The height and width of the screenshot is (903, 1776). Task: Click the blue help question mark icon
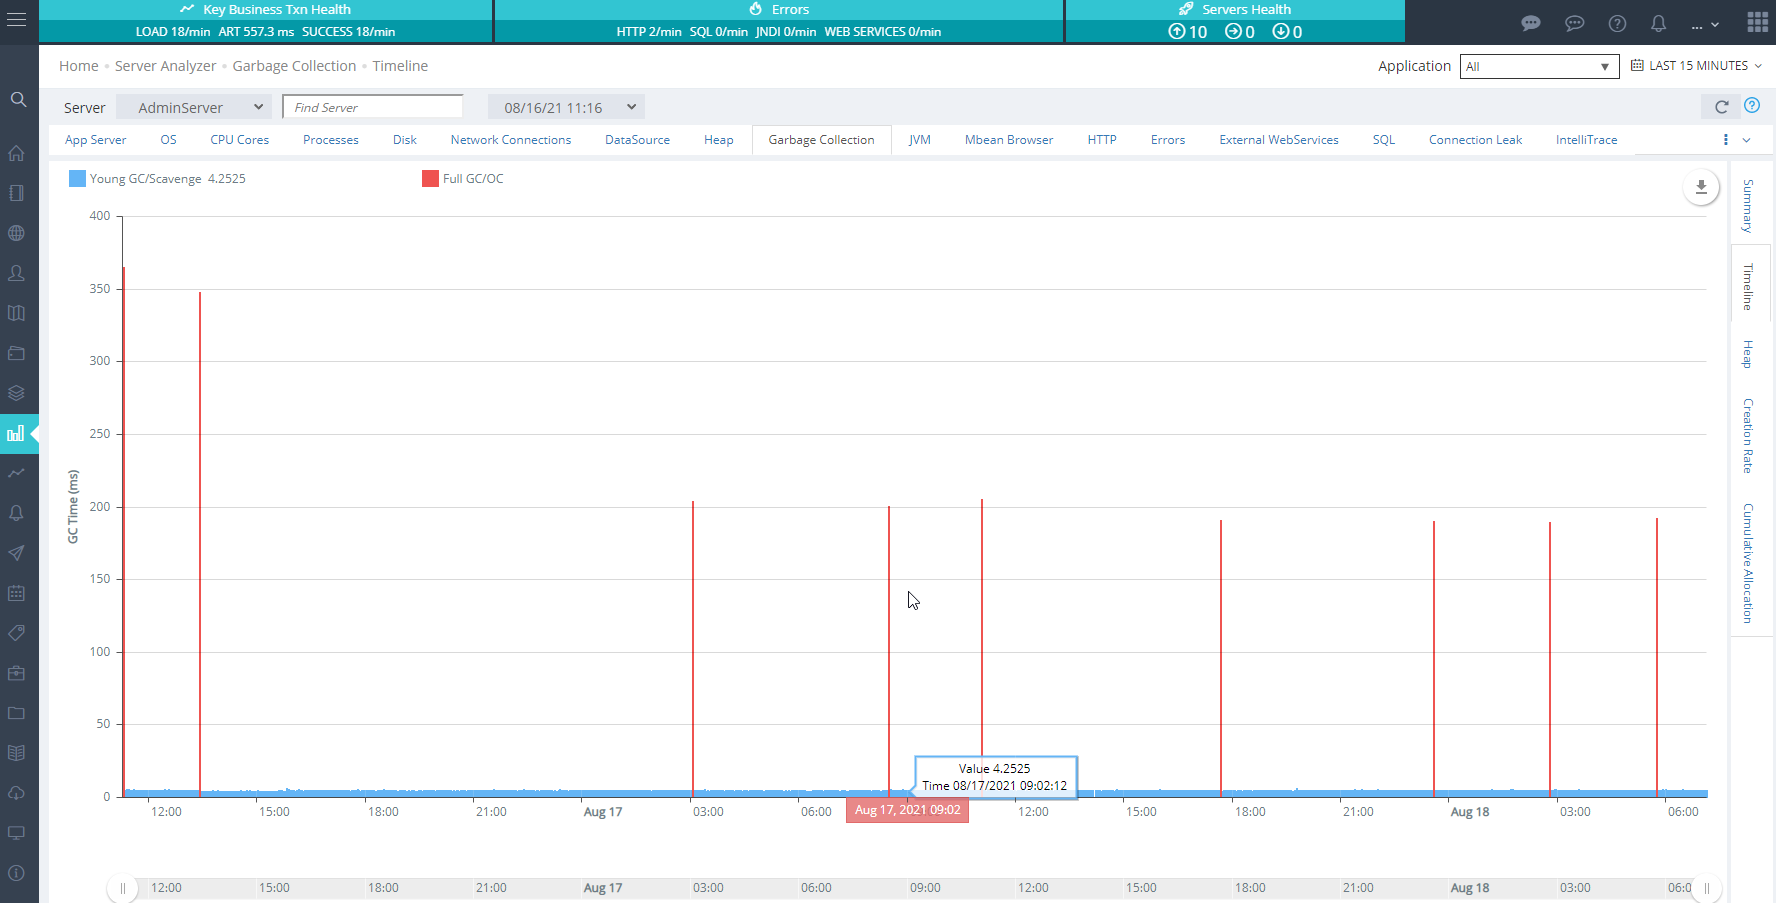(1752, 106)
